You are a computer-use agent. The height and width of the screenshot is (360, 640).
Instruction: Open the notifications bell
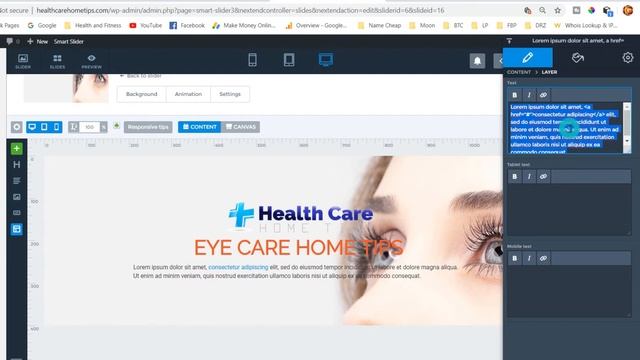[477, 61]
